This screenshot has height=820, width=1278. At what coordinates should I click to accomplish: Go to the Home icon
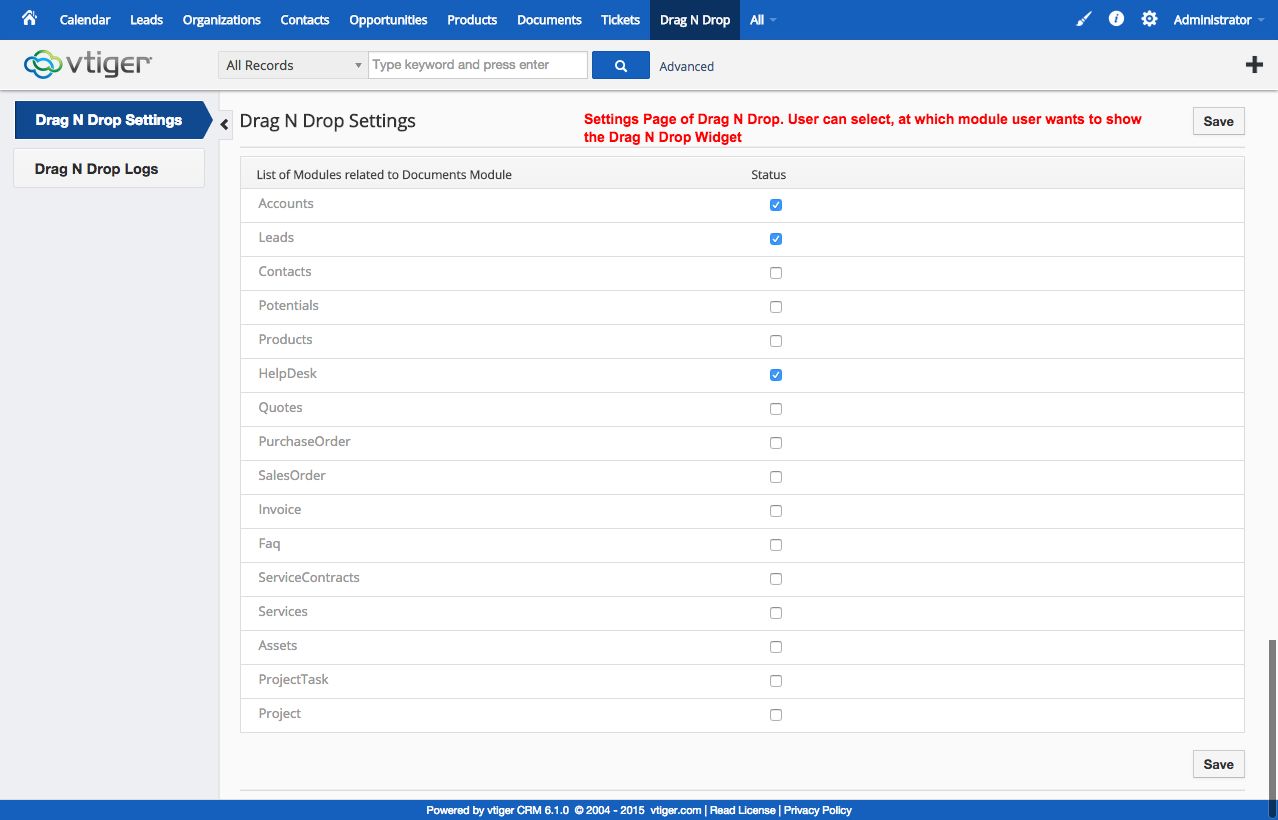[29, 18]
